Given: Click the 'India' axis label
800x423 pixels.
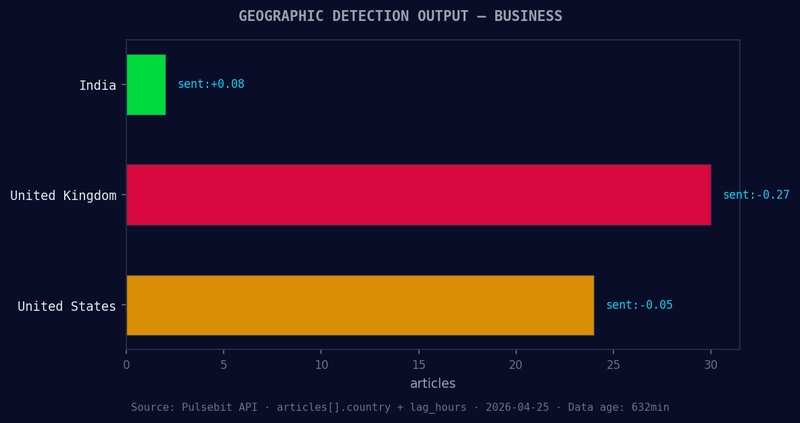Looking at the screenshot, I should pyautogui.click(x=97, y=85).
